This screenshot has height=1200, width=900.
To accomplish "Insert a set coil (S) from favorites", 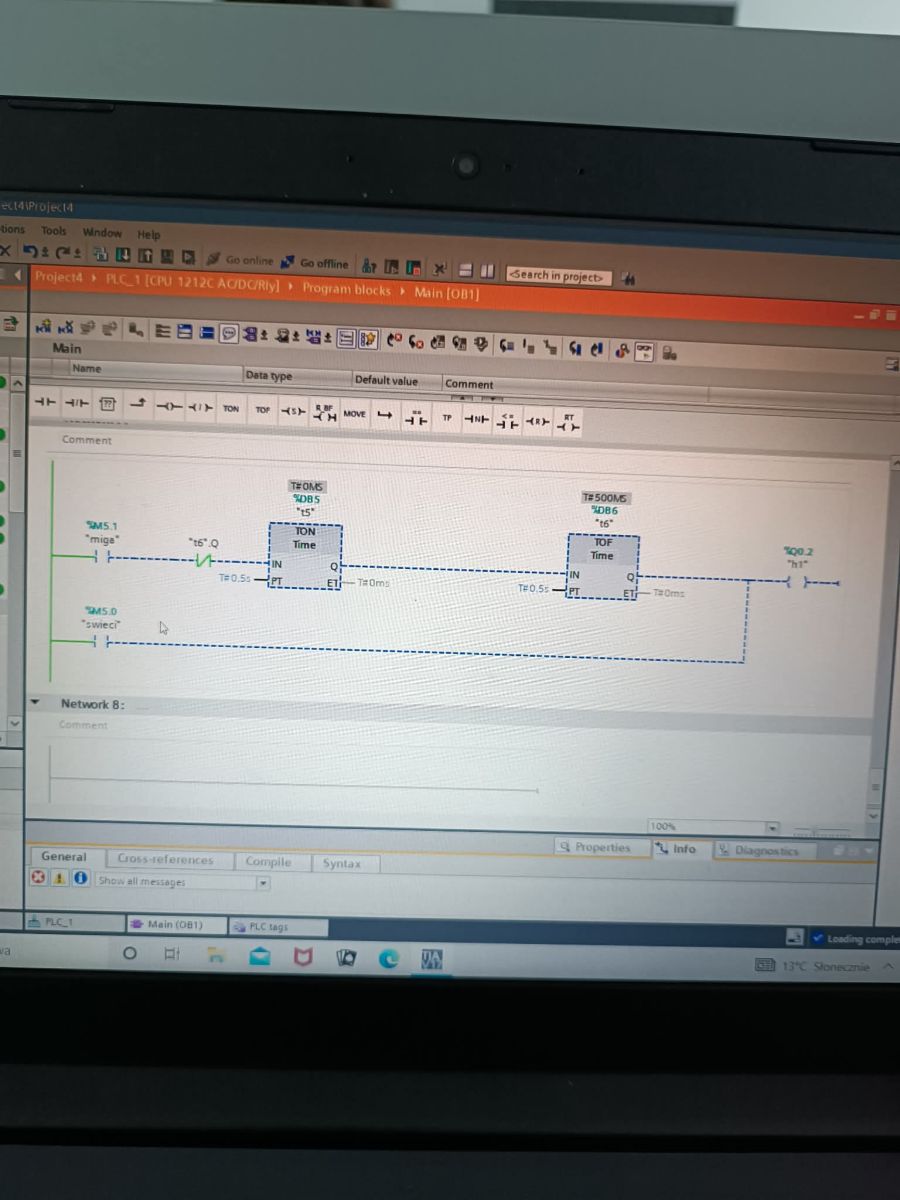I will tap(292, 410).
